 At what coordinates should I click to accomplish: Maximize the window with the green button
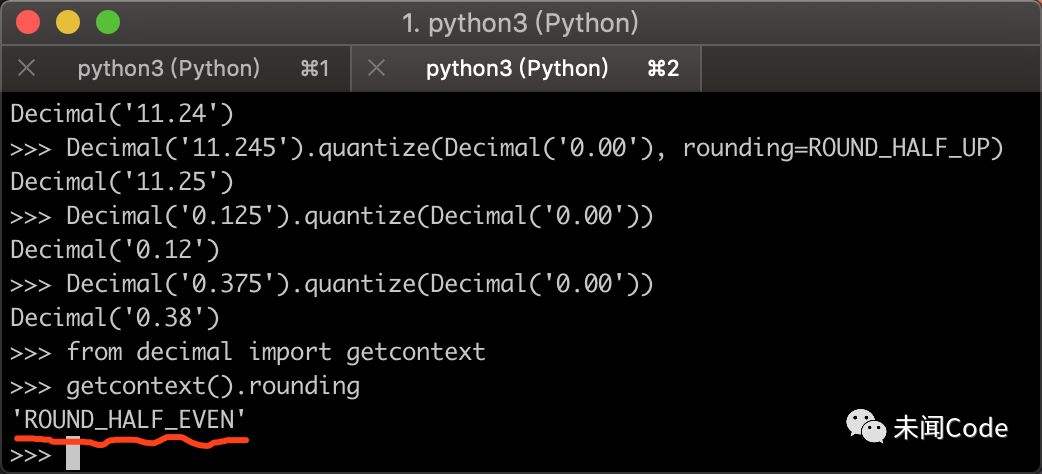[107, 22]
